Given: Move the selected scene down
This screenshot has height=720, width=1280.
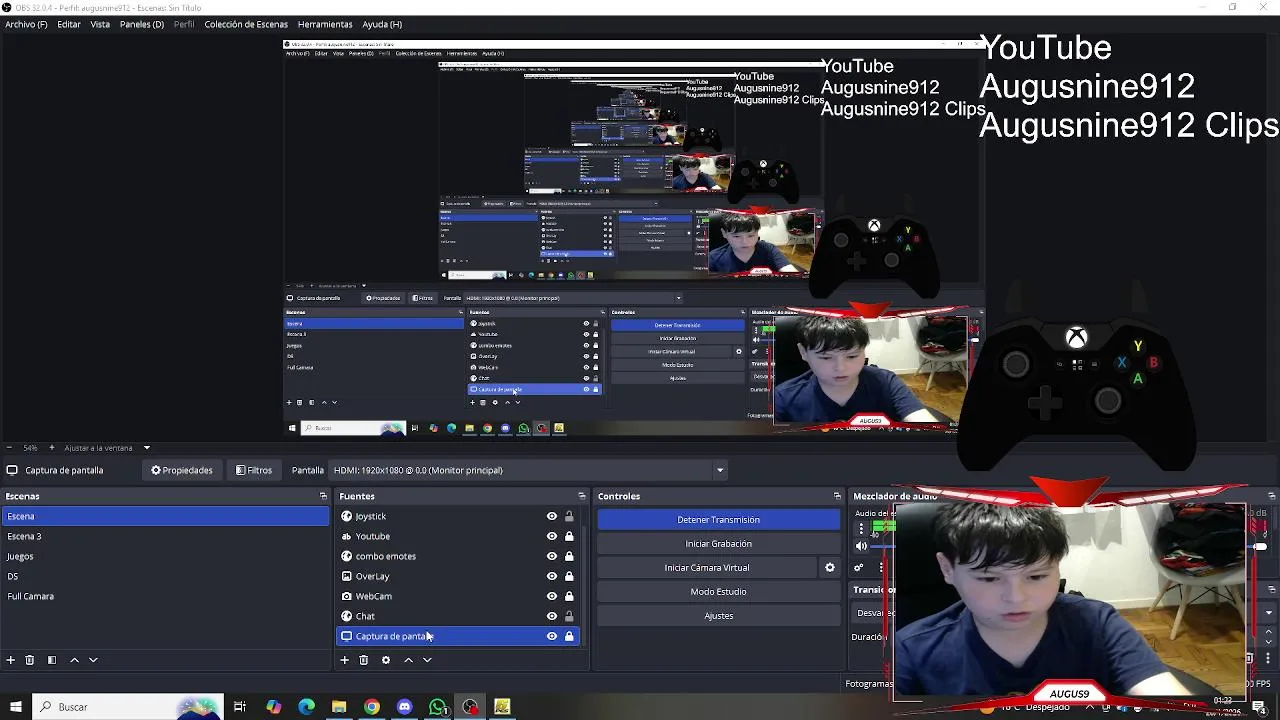Looking at the screenshot, I should coord(93,660).
